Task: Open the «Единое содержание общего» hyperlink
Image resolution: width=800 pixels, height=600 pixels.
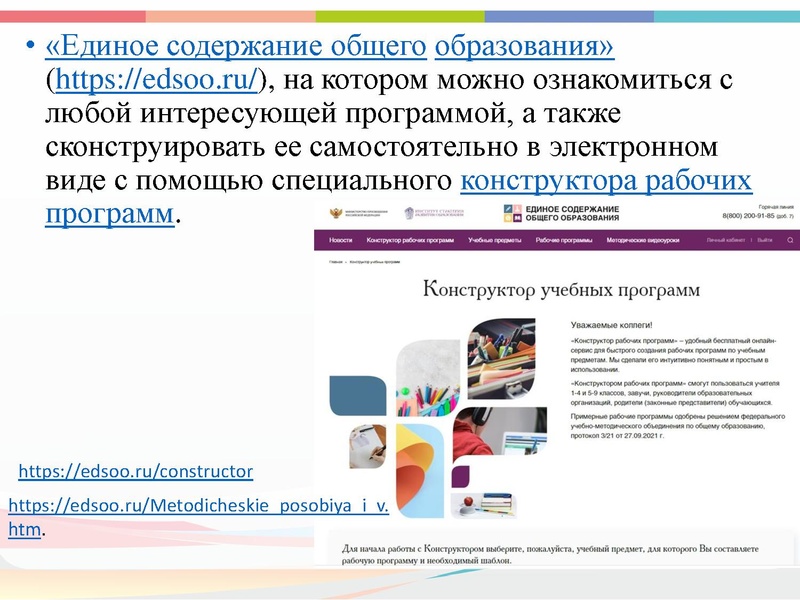Action: tap(238, 46)
